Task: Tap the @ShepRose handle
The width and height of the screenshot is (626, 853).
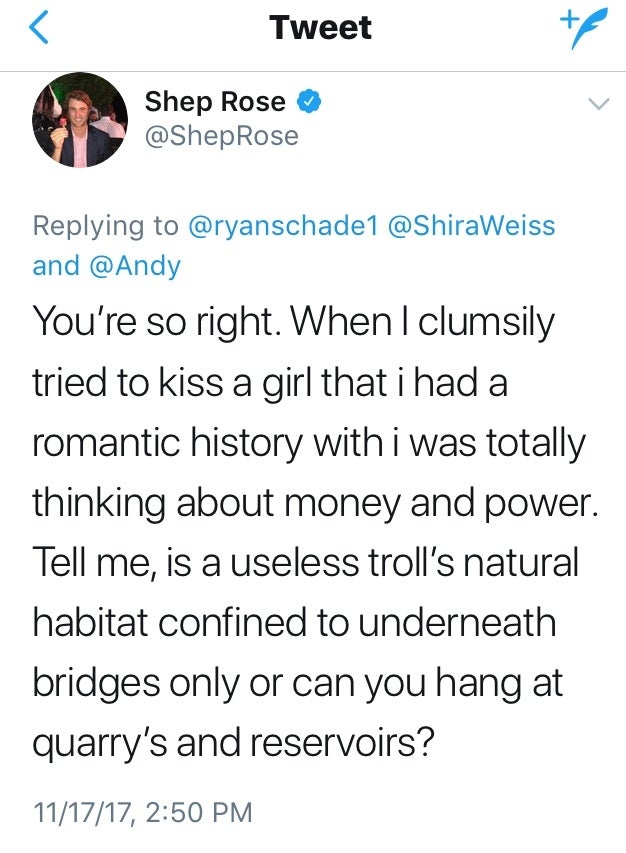Action: click(221, 136)
